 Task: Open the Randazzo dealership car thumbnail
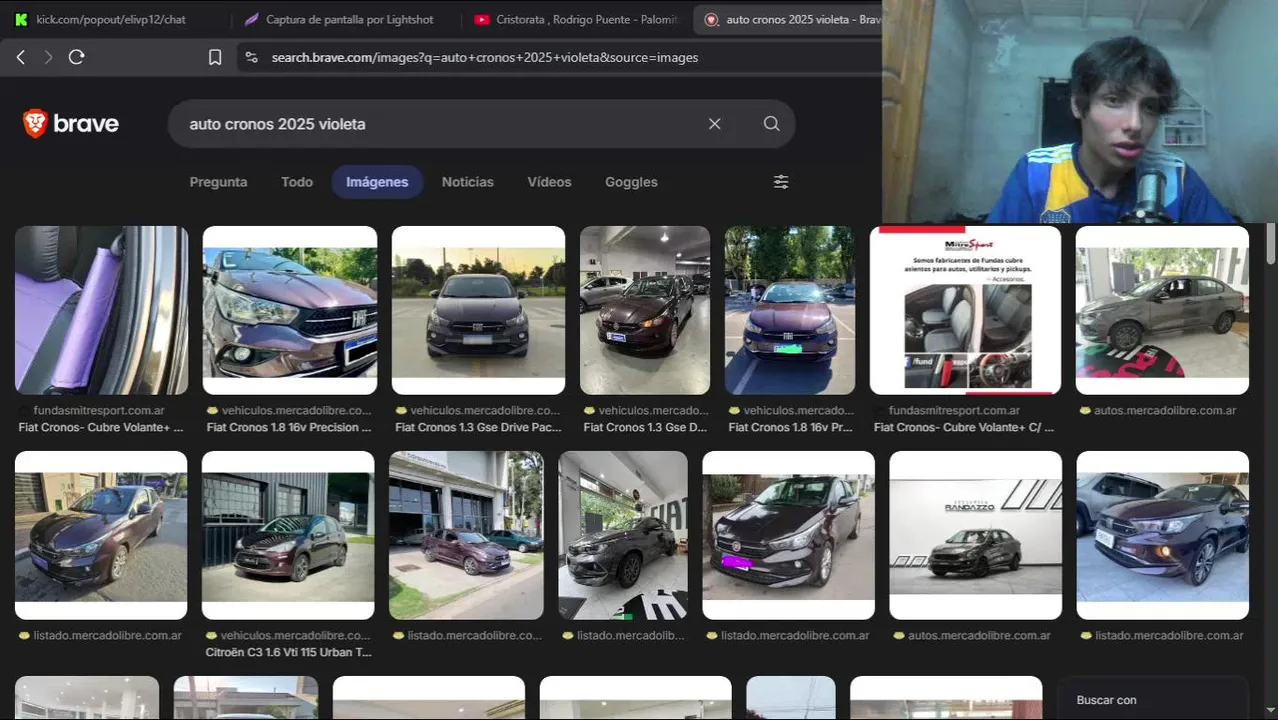point(975,535)
